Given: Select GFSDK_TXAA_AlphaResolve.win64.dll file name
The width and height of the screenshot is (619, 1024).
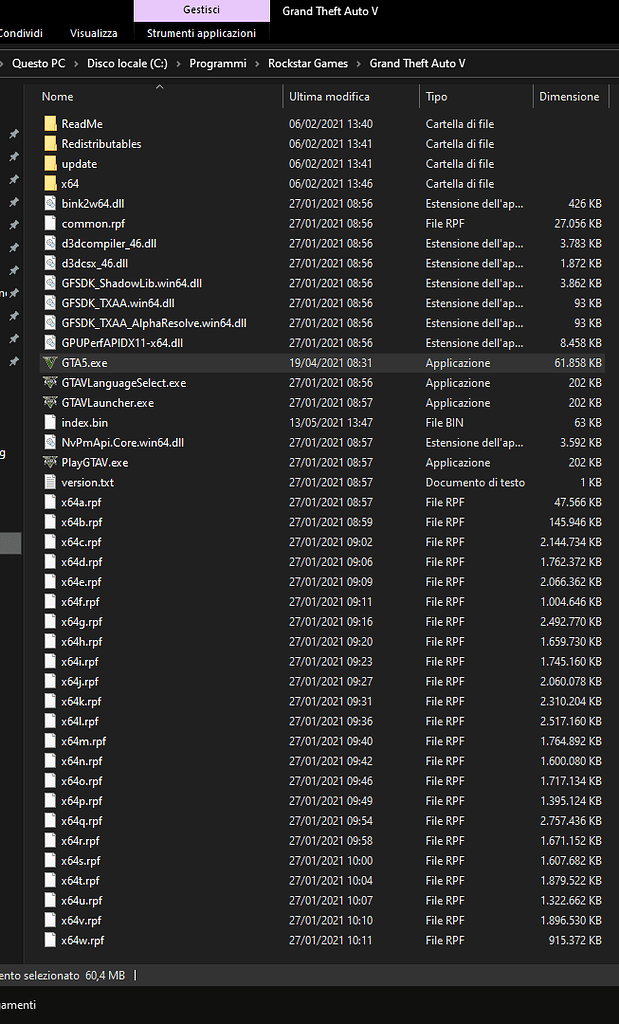Looking at the screenshot, I should 154,323.
